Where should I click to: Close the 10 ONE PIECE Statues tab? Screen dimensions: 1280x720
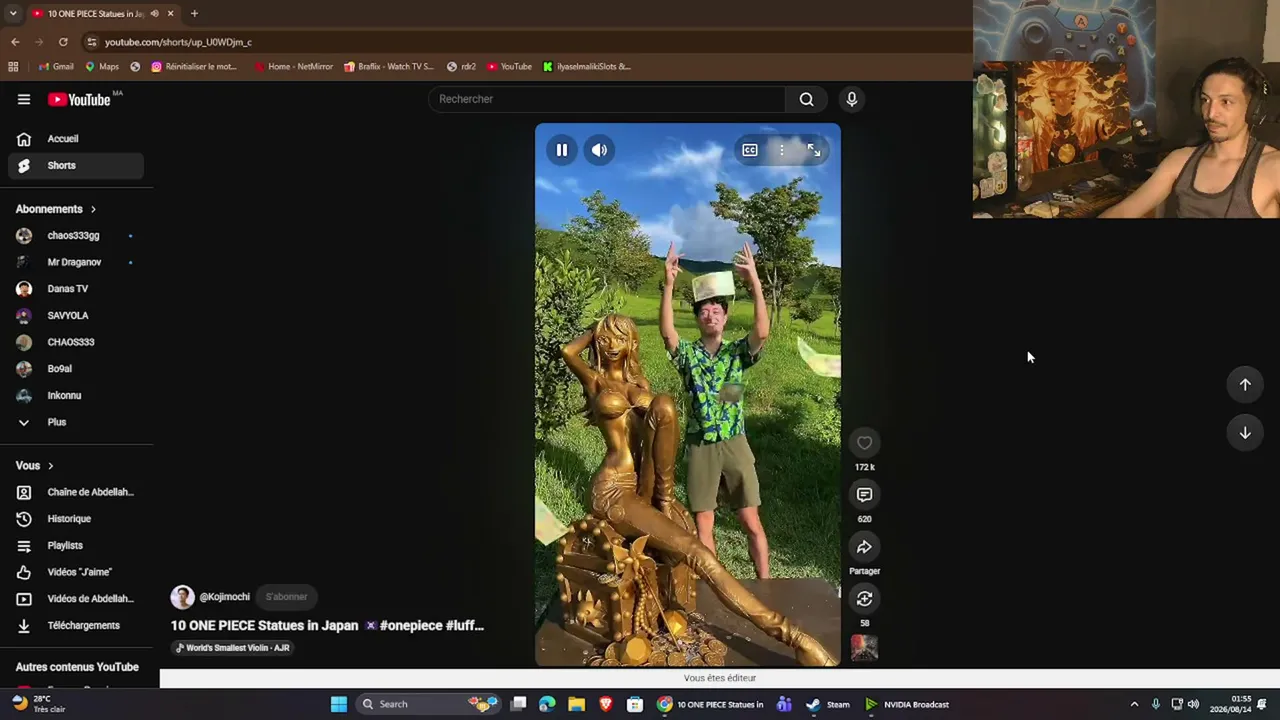[171, 13]
